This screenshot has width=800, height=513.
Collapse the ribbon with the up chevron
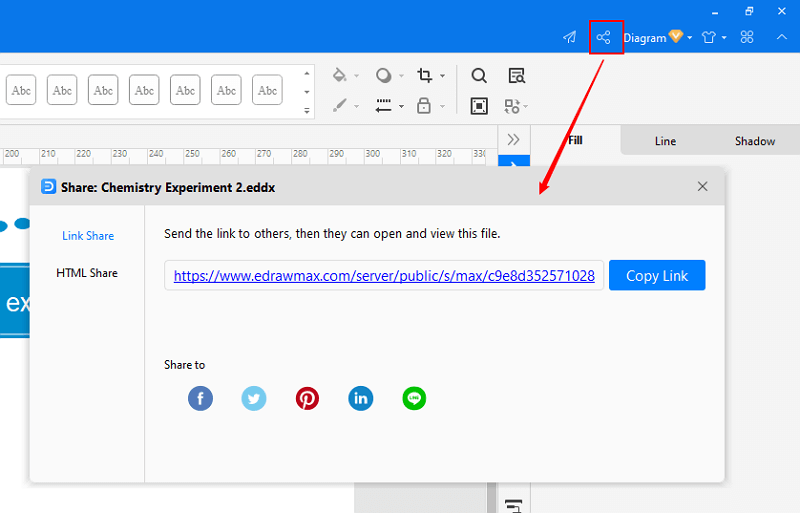782,37
